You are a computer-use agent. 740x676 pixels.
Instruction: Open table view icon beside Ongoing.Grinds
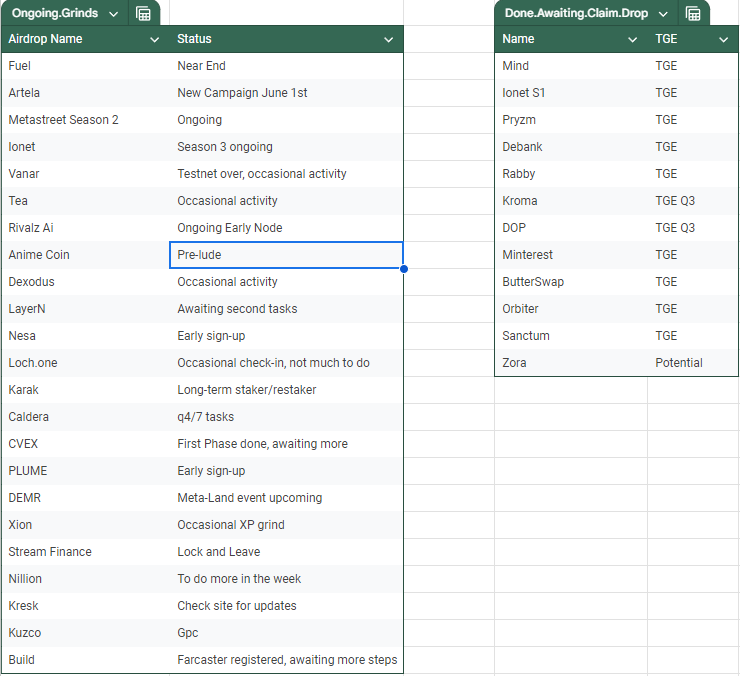143,14
